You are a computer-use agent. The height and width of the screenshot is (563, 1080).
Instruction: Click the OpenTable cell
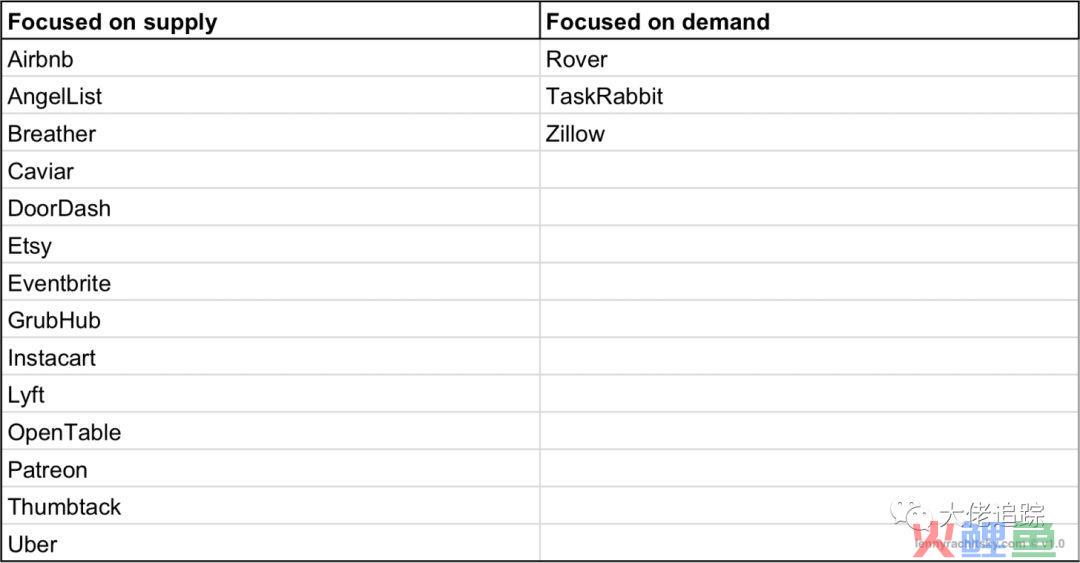270,431
